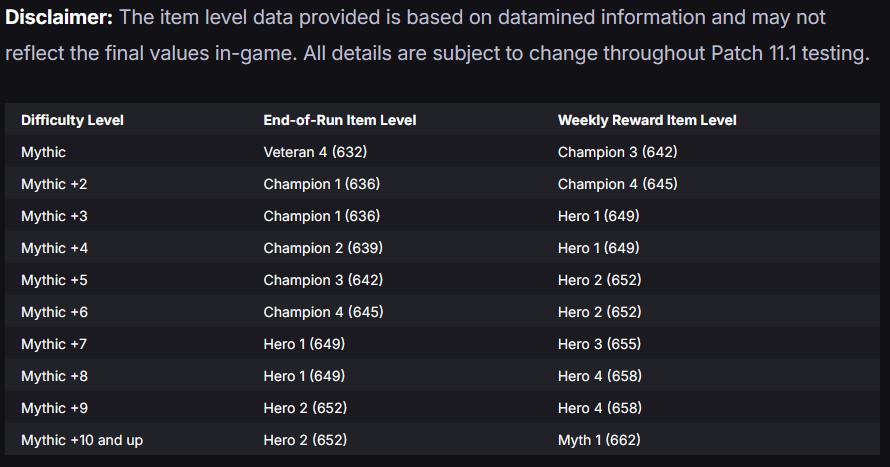
Task: Click the Mythic +6 cell
Action: click(54, 313)
